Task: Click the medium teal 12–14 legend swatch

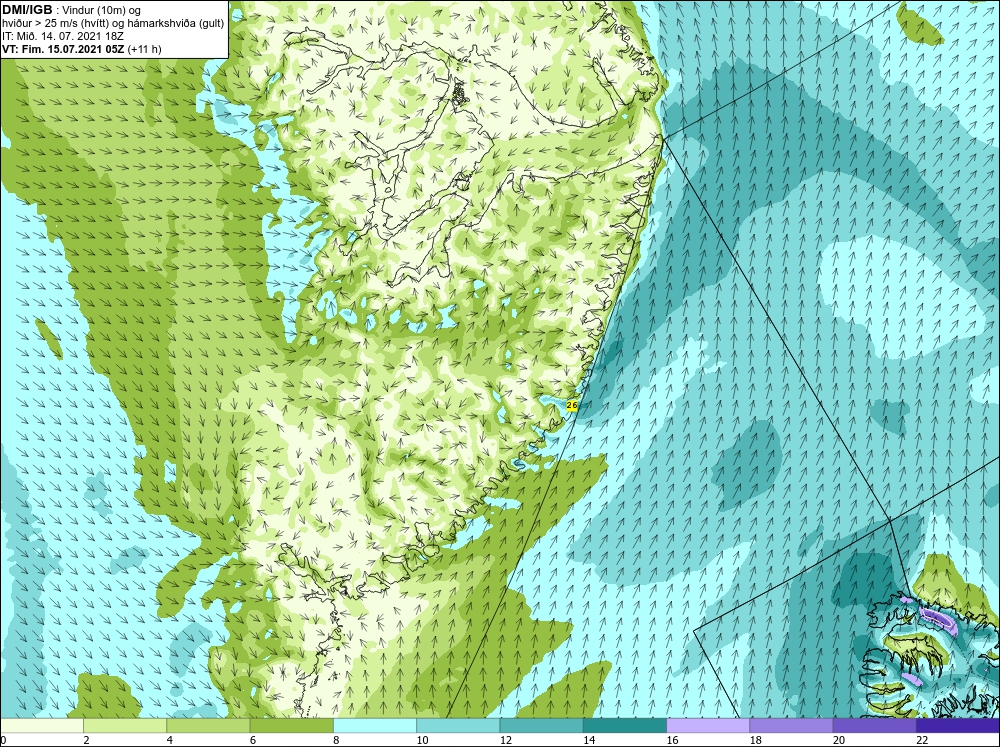Action: point(541,726)
